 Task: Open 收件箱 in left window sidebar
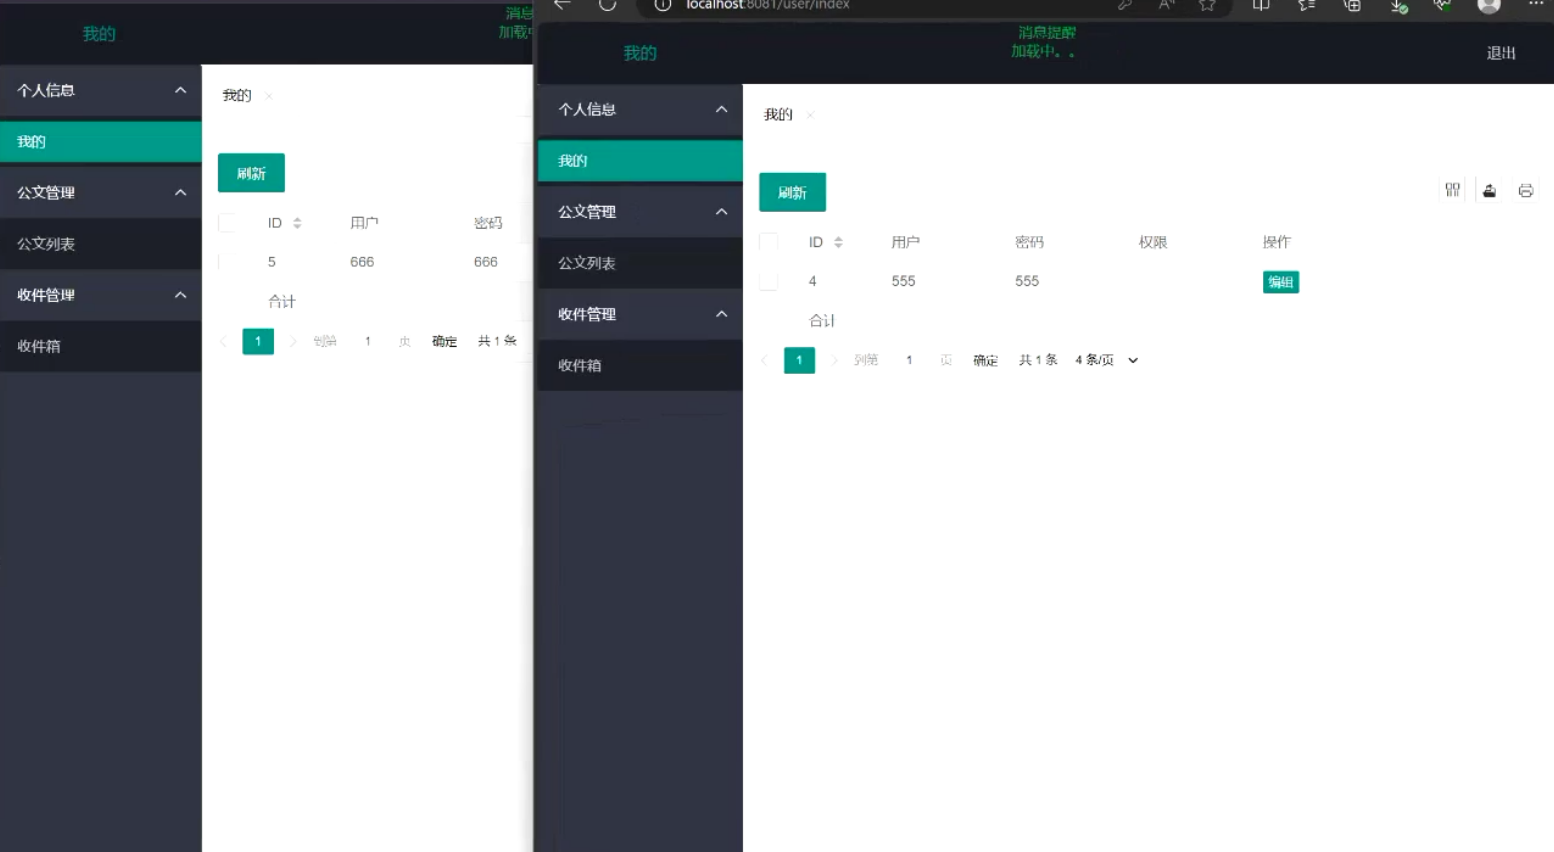(x=100, y=346)
